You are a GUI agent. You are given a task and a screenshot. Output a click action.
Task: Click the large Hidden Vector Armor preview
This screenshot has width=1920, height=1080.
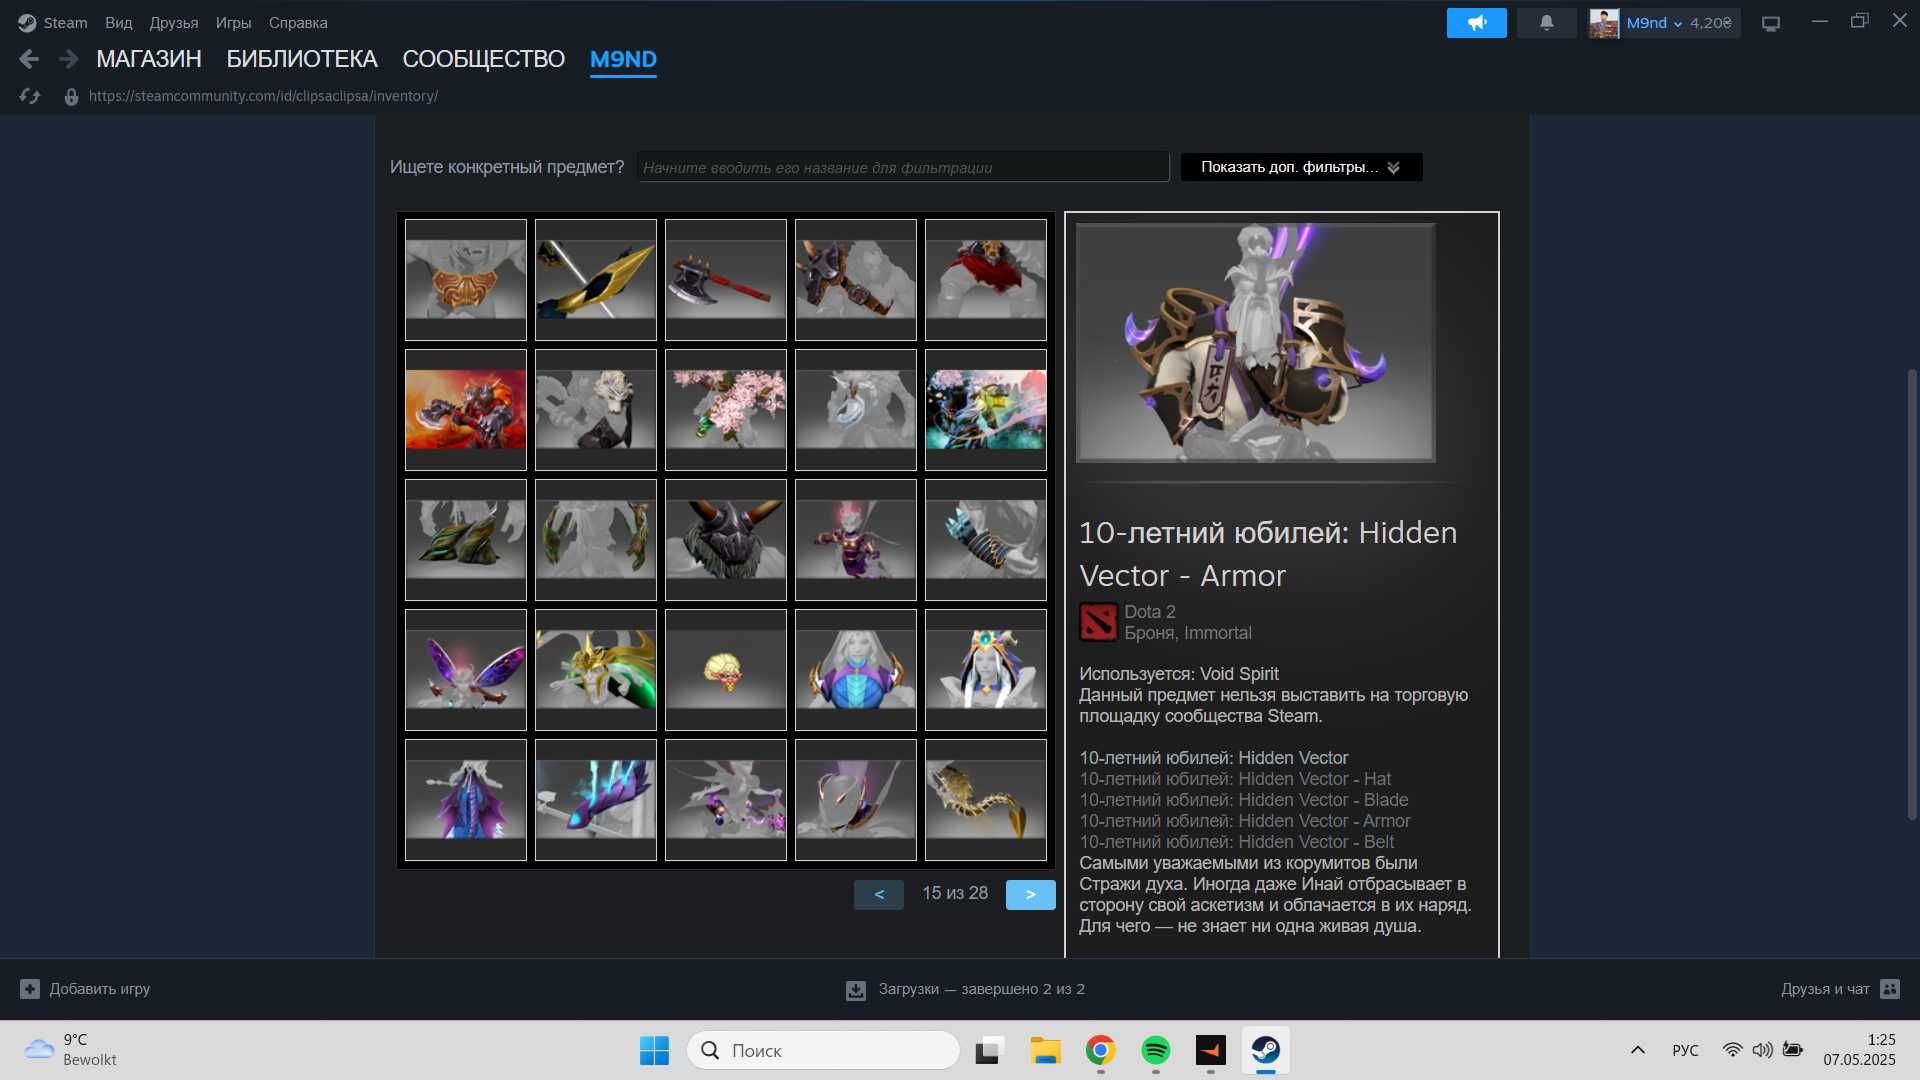pos(1256,343)
